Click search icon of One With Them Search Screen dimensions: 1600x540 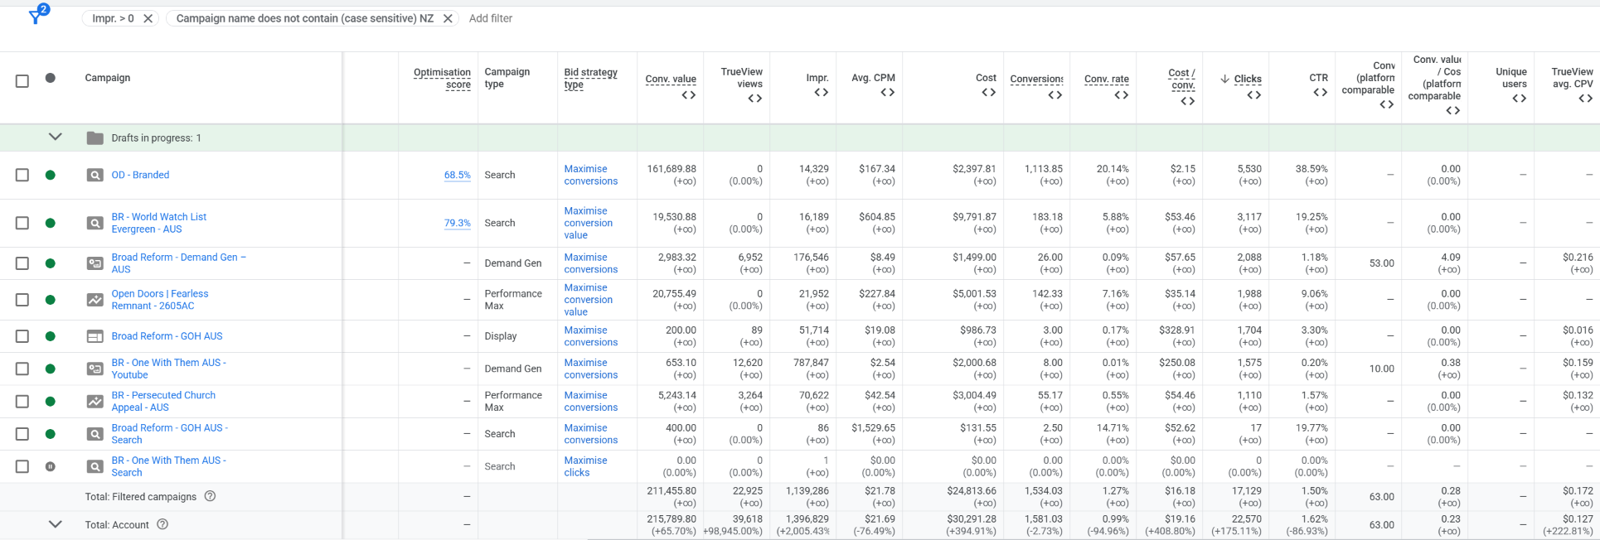[95, 466]
